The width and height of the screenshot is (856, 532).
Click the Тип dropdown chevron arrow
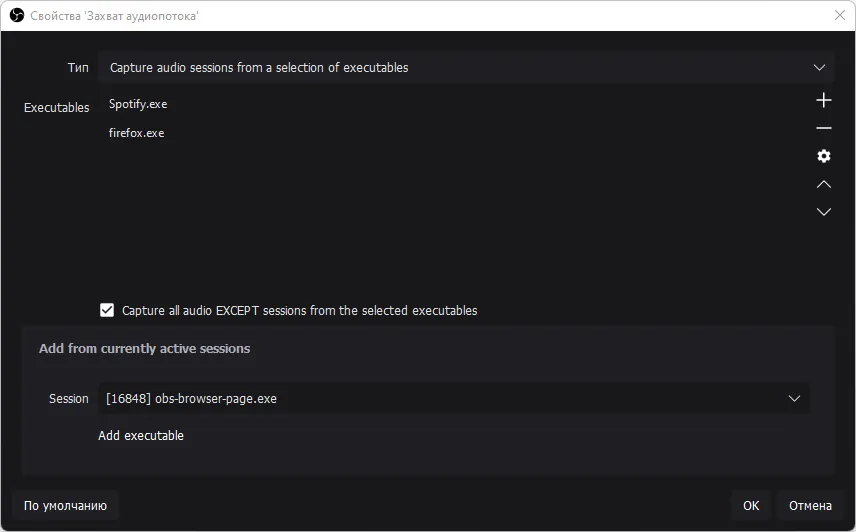pos(819,68)
